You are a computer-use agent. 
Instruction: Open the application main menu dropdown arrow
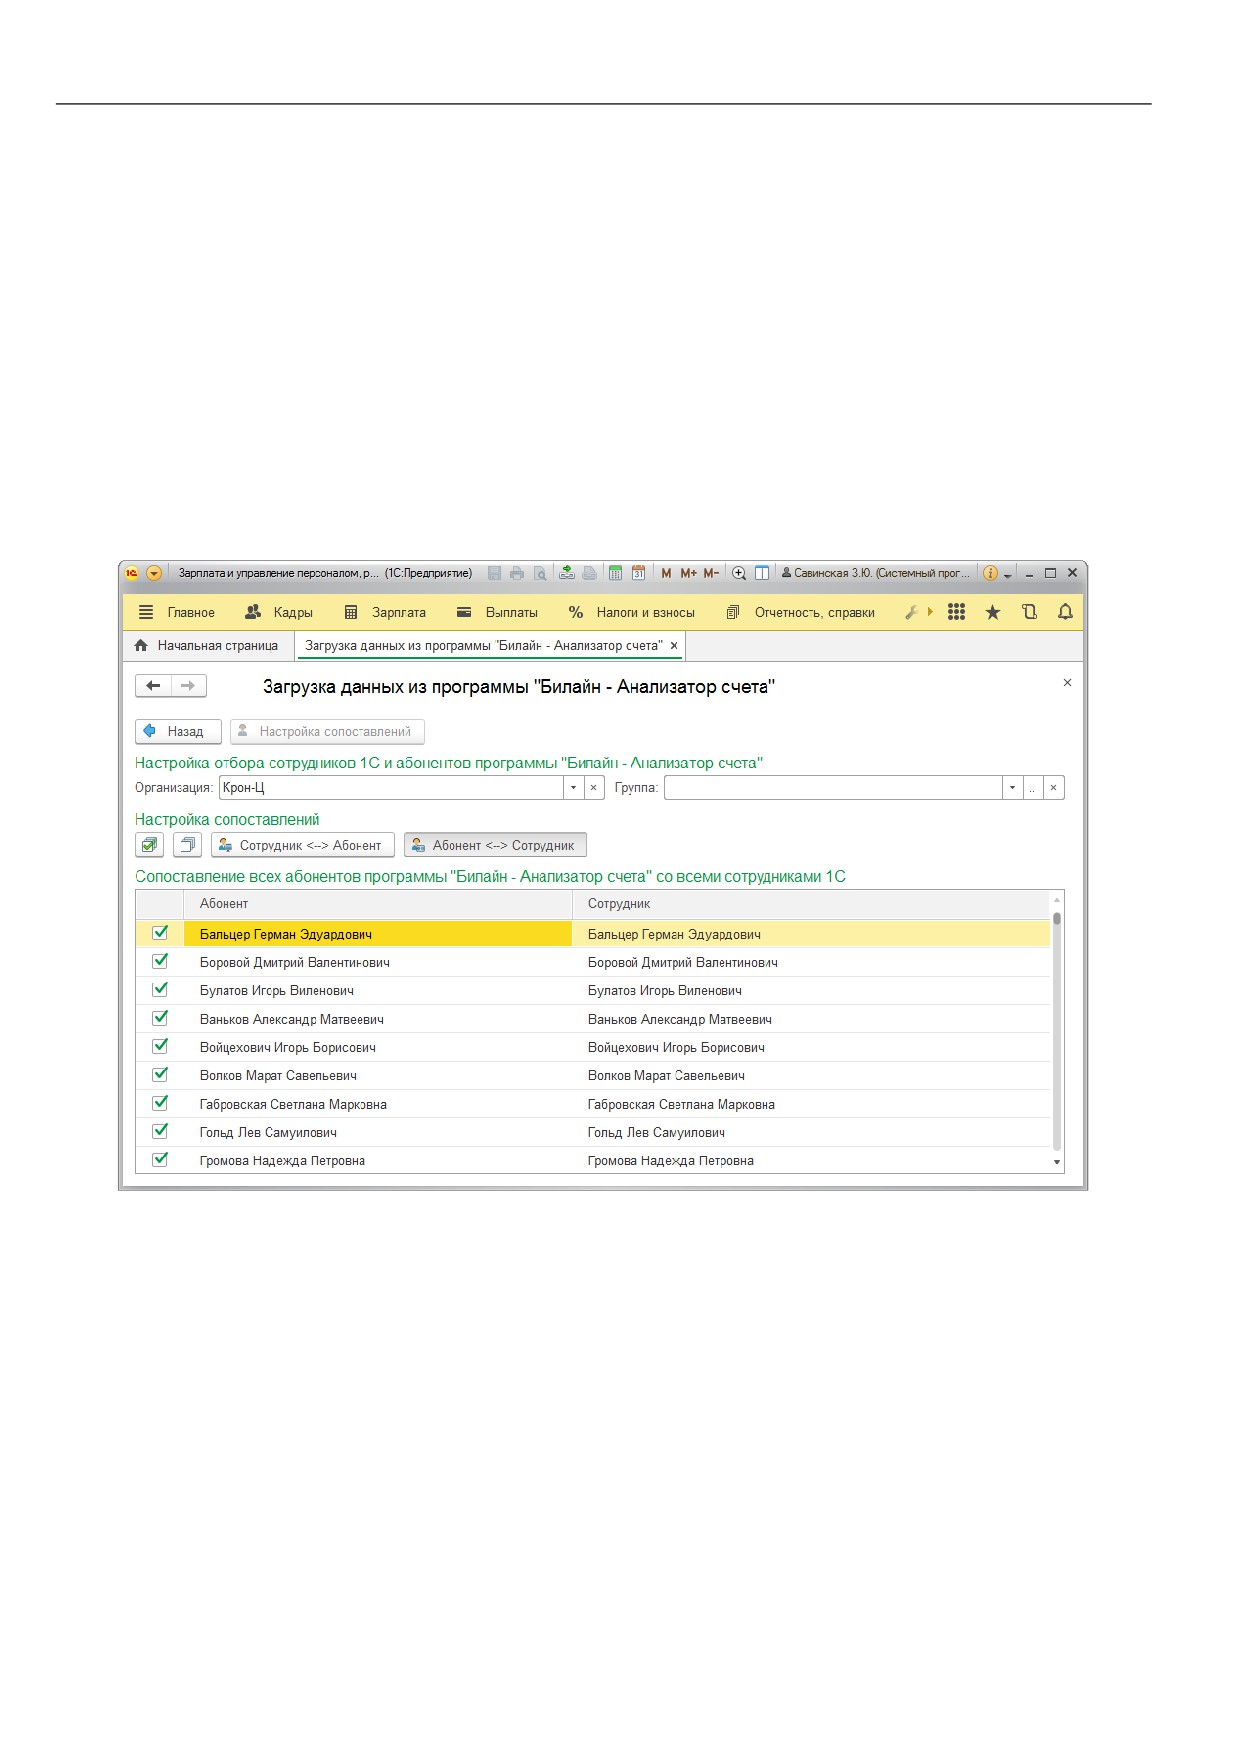[x=154, y=573]
